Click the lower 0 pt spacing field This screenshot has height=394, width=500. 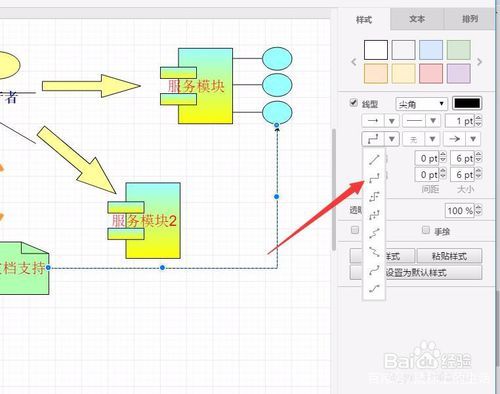427,174
